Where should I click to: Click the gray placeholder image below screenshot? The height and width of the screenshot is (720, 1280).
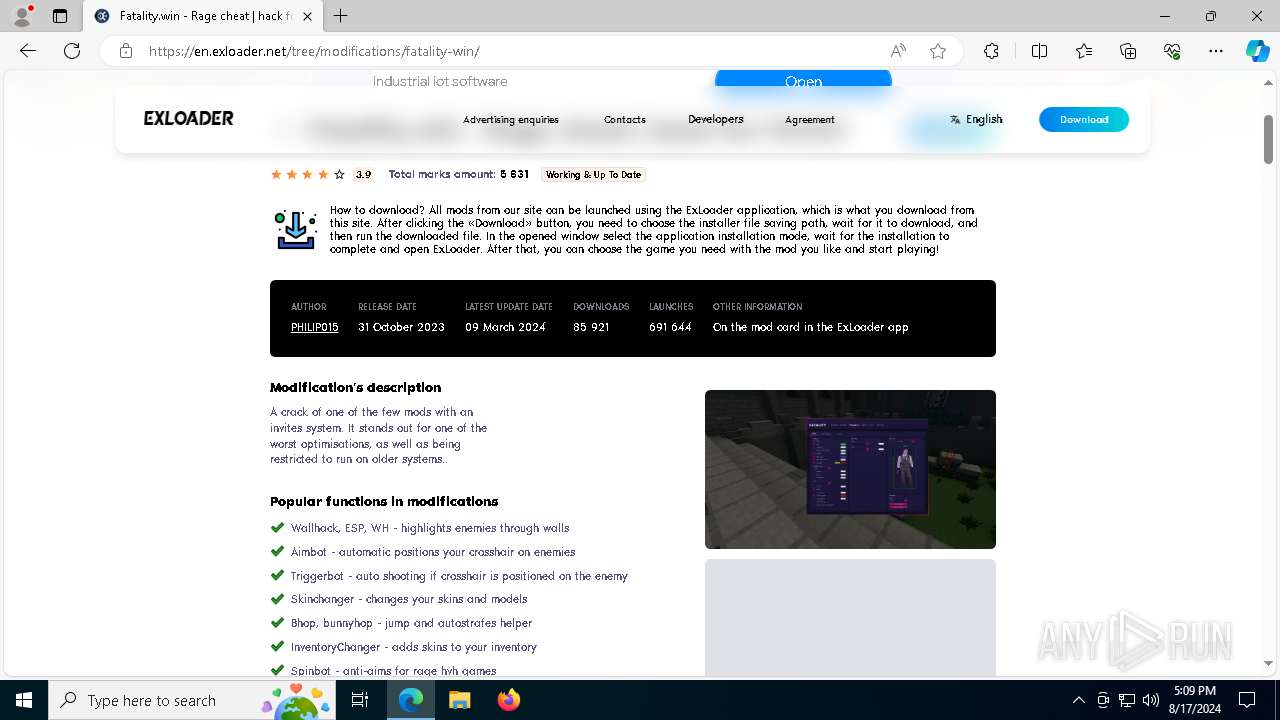coord(850,617)
